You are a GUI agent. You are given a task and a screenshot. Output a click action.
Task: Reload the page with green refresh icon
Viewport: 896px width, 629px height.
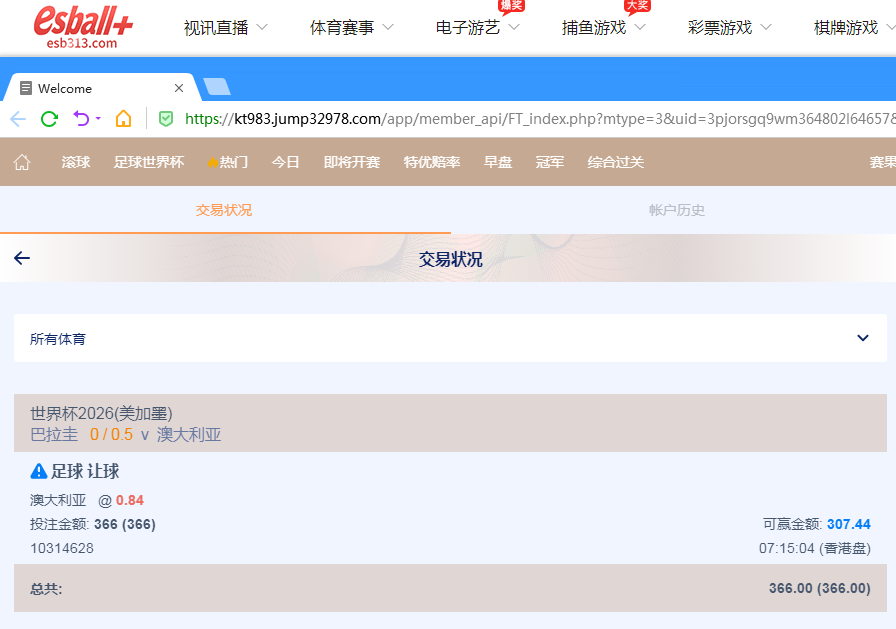[50, 119]
